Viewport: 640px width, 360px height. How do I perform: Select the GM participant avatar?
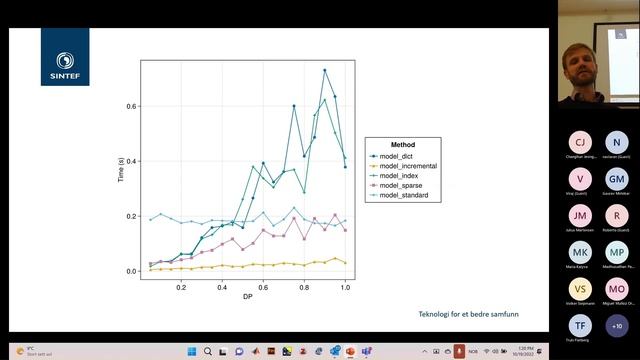point(617,179)
